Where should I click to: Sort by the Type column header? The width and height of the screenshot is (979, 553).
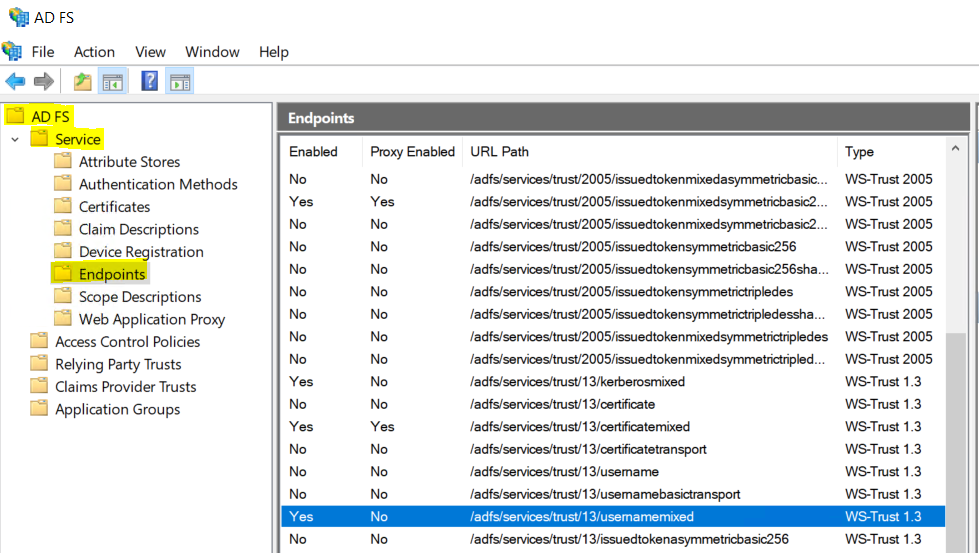[x=892, y=152]
